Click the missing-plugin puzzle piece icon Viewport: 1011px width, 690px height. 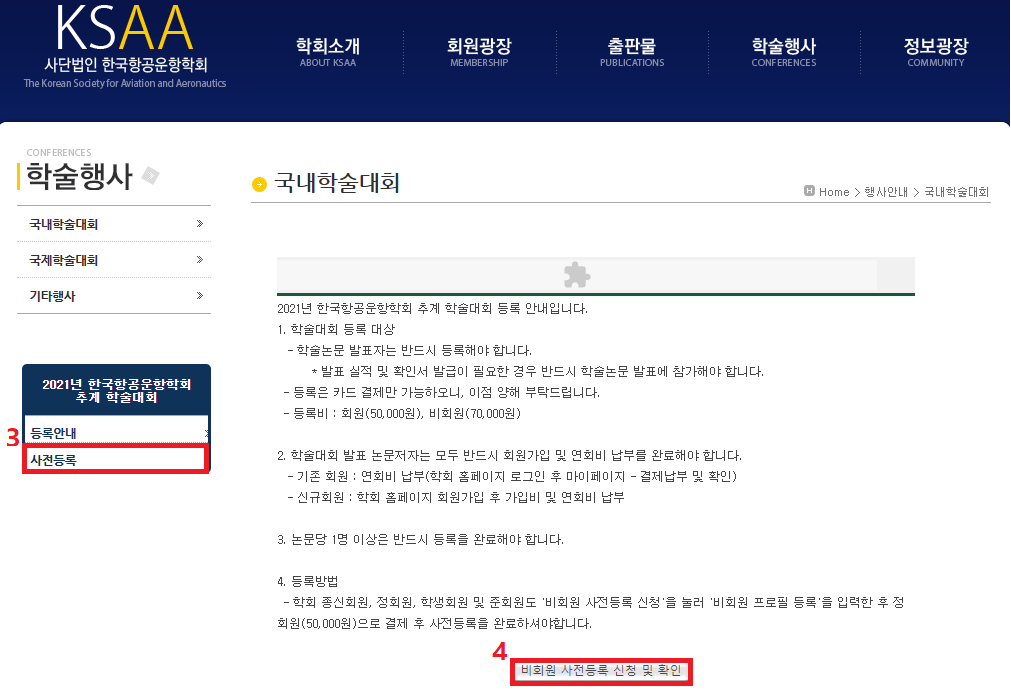(577, 275)
